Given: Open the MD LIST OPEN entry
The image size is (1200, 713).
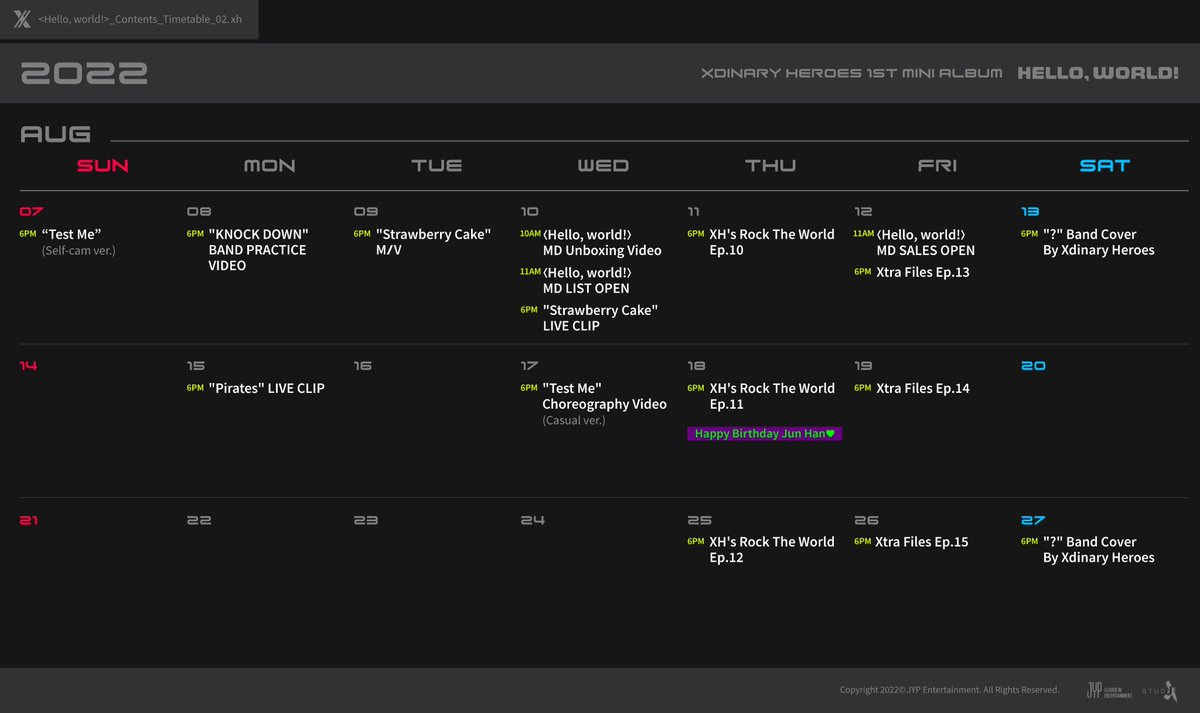Looking at the screenshot, I should 576,280.
